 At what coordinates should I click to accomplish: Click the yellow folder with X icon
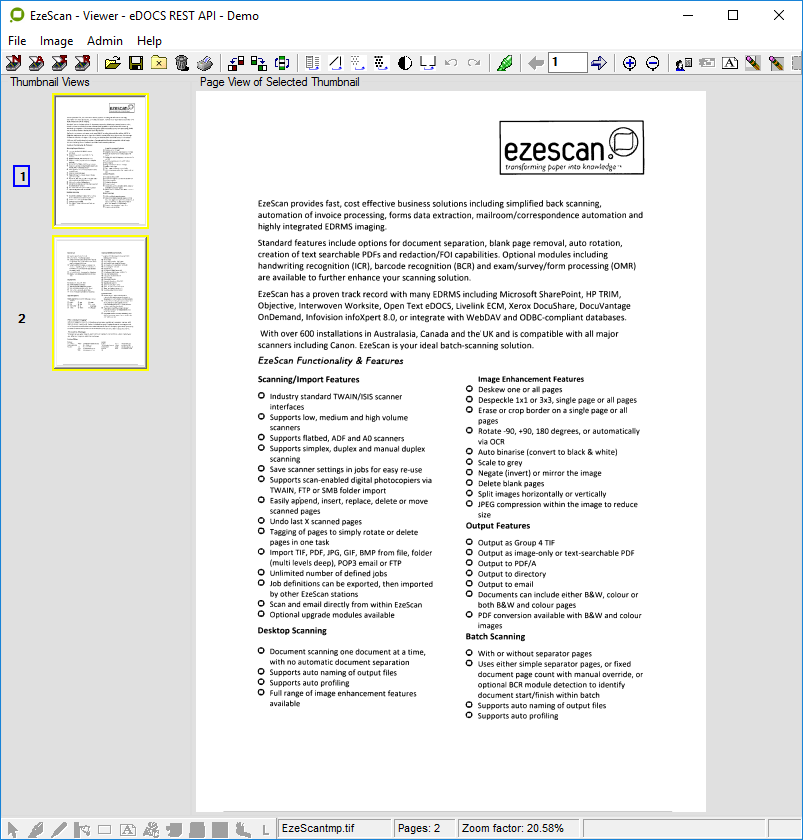(158, 63)
